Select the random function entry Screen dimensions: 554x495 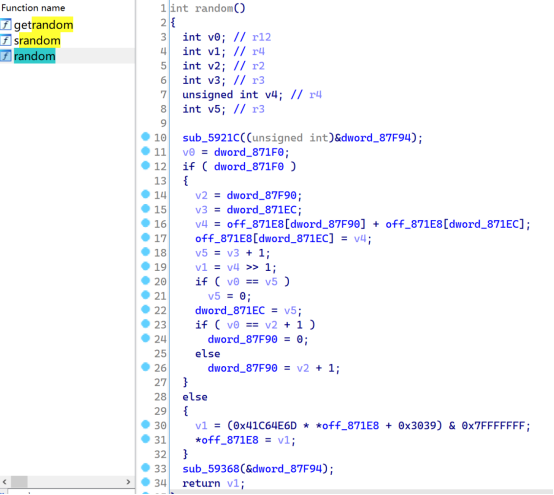[34, 56]
